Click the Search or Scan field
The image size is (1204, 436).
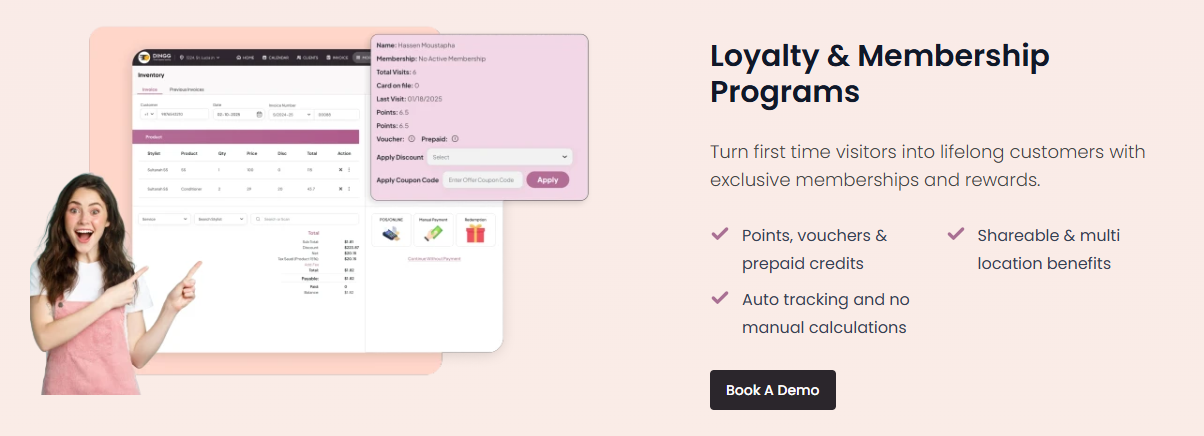coord(307,218)
